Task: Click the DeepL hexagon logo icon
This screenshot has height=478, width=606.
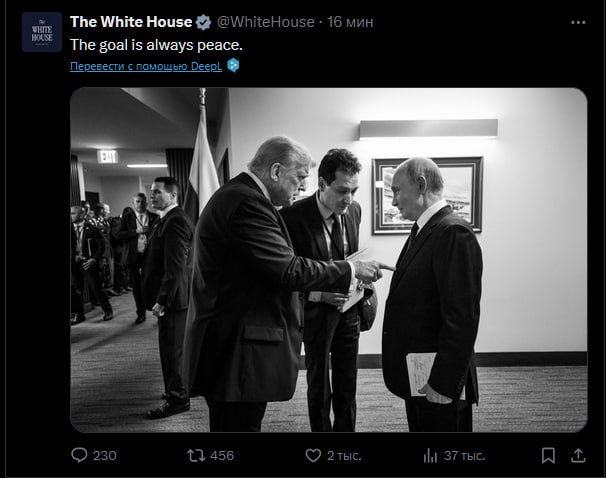Action: tap(233, 65)
